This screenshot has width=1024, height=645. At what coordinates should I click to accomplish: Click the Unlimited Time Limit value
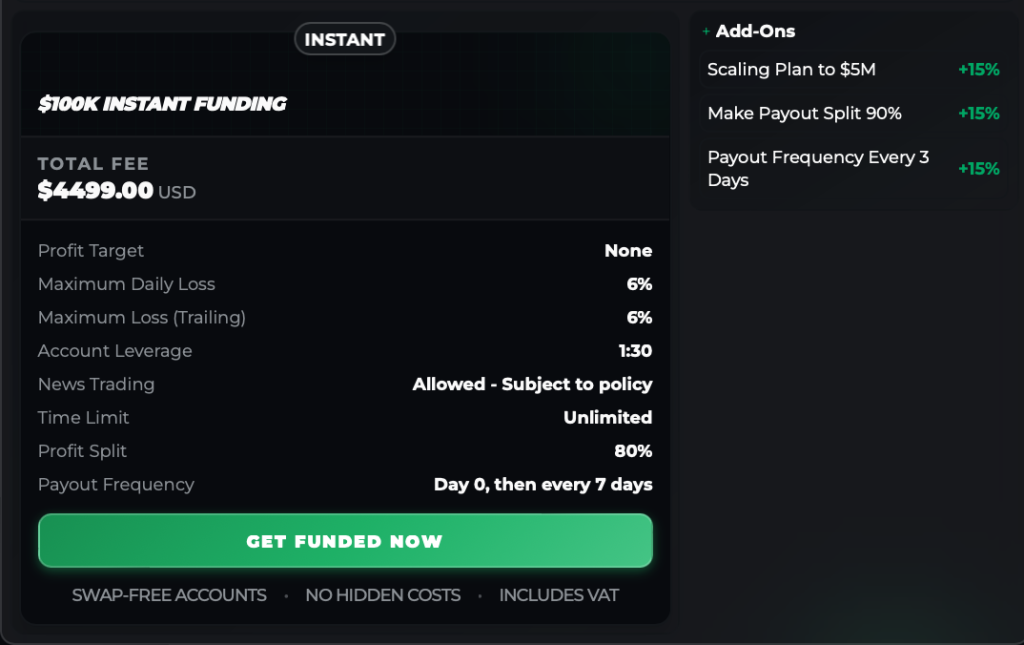(607, 418)
